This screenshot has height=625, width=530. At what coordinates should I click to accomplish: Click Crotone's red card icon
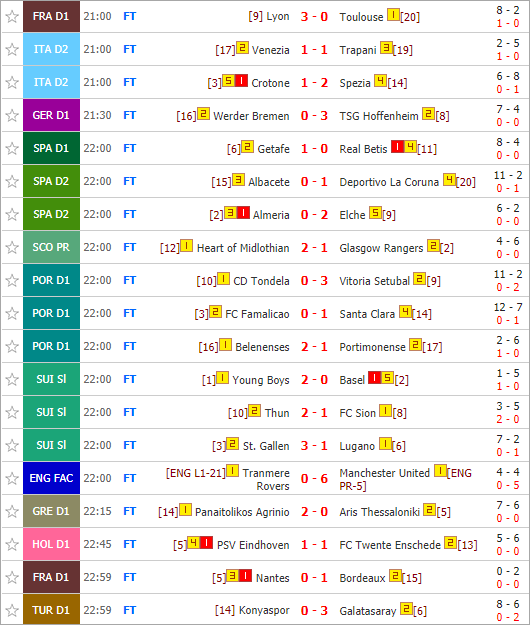[x=241, y=81]
